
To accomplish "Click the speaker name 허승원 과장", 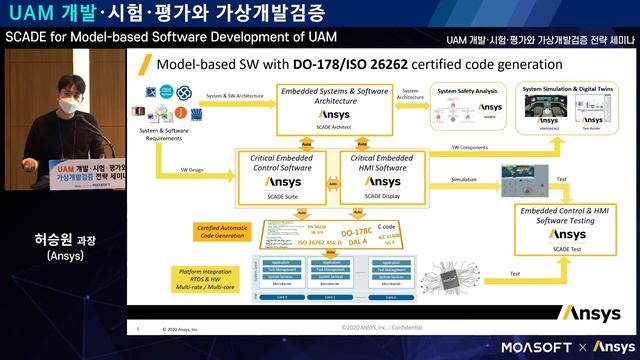I will tap(65, 239).
